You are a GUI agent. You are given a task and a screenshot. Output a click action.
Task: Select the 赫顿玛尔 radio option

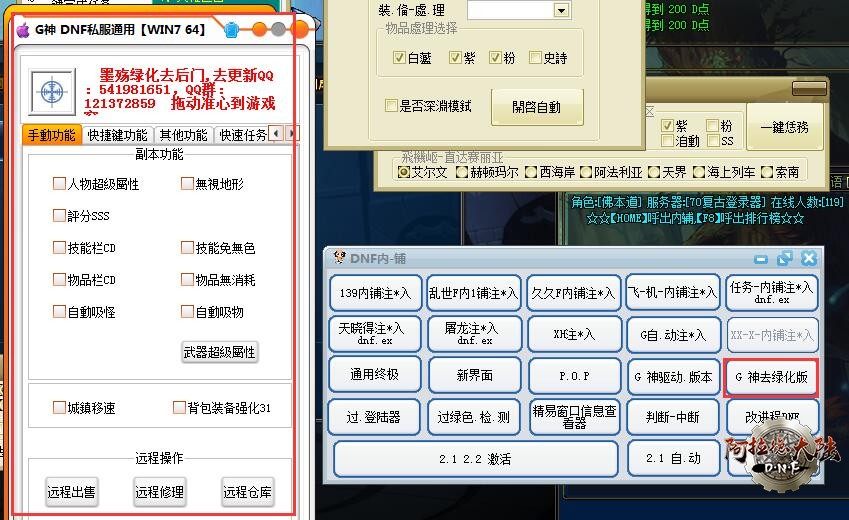point(462,172)
